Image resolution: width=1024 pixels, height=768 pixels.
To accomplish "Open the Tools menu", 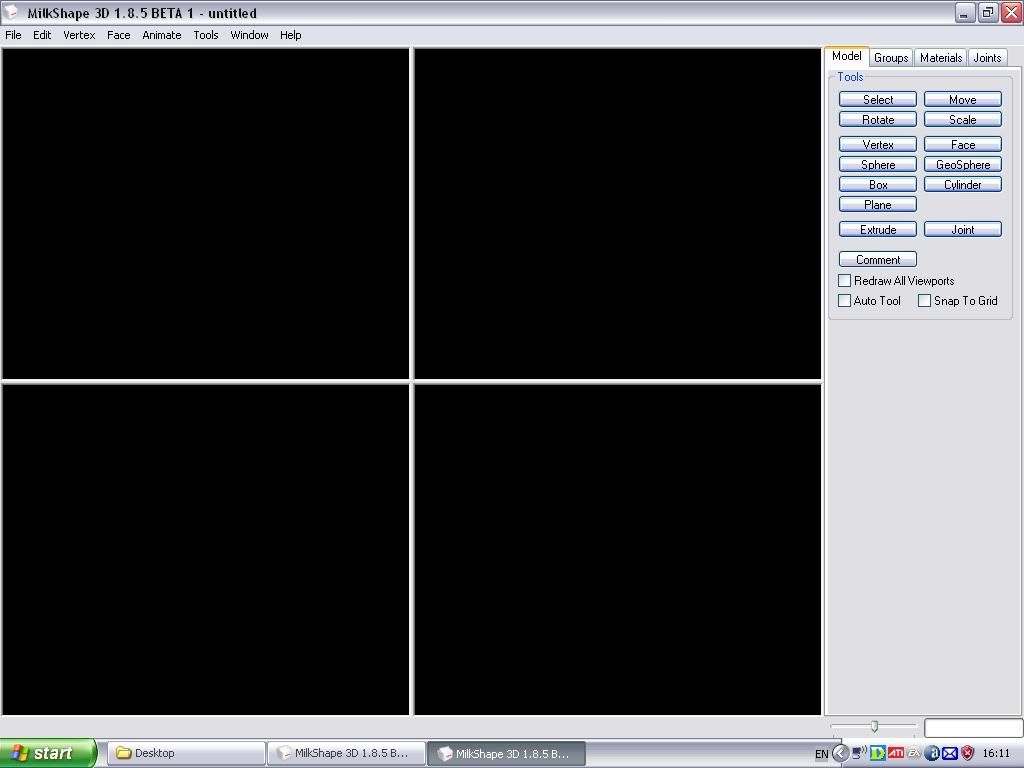I will (206, 35).
